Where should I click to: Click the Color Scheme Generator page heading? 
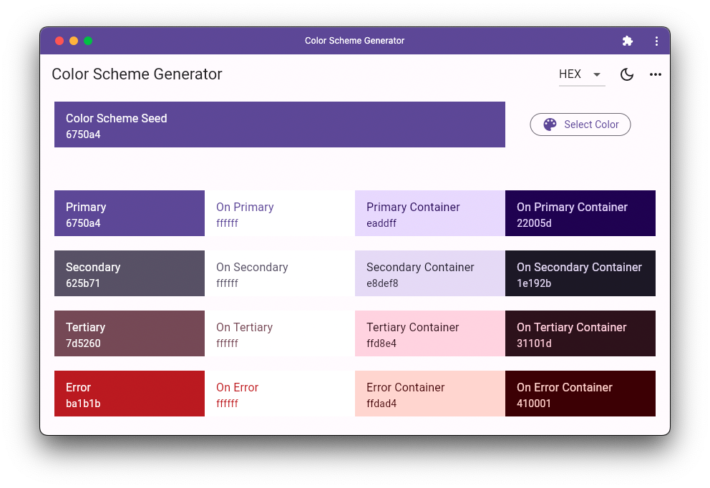tap(137, 74)
